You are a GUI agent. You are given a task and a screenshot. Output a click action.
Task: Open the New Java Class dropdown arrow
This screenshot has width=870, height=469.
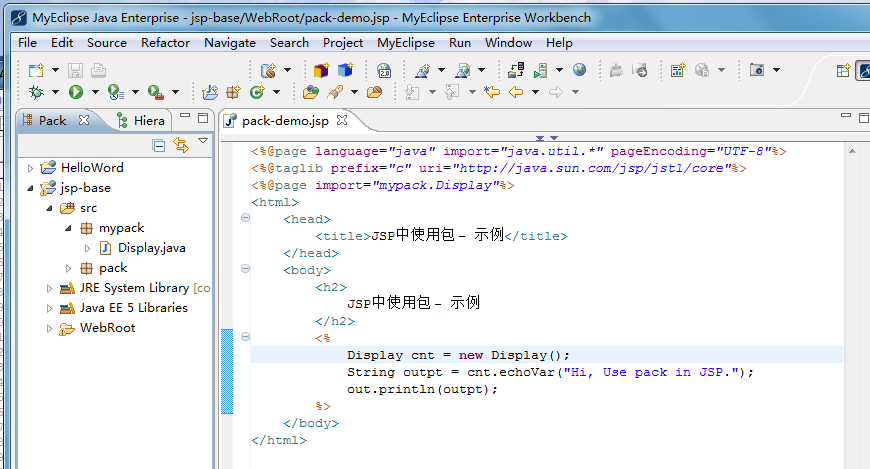click(x=276, y=92)
